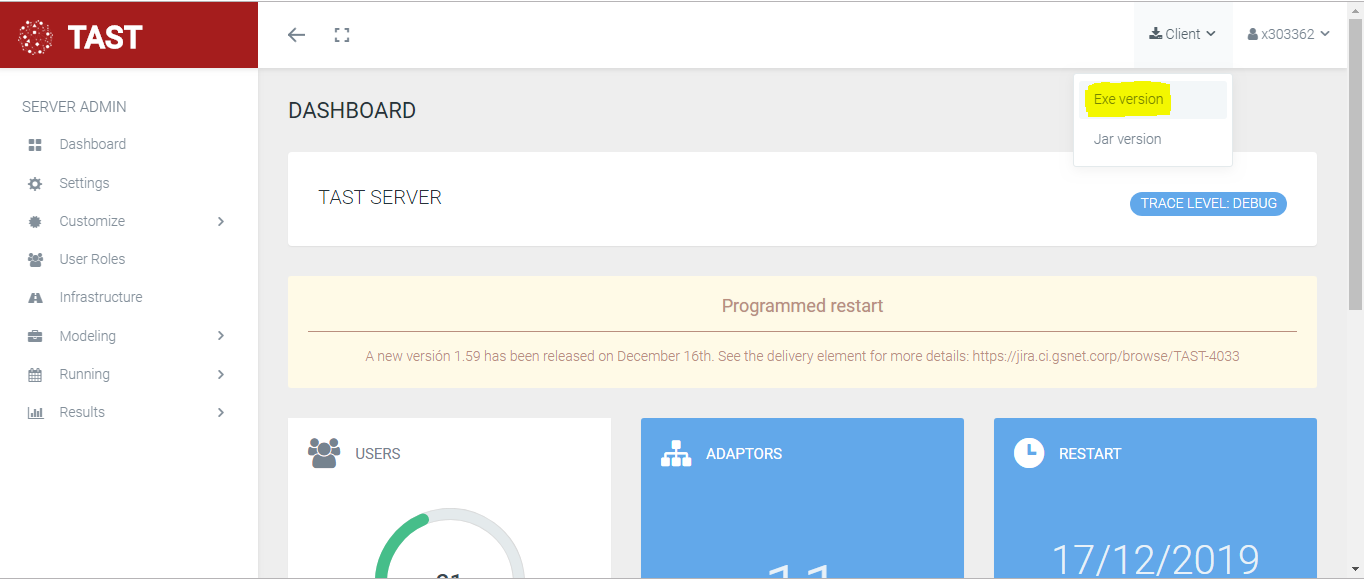Image resolution: width=1364 pixels, height=579 pixels.
Task: Click the back arrow icon
Action: coord(296,35)
